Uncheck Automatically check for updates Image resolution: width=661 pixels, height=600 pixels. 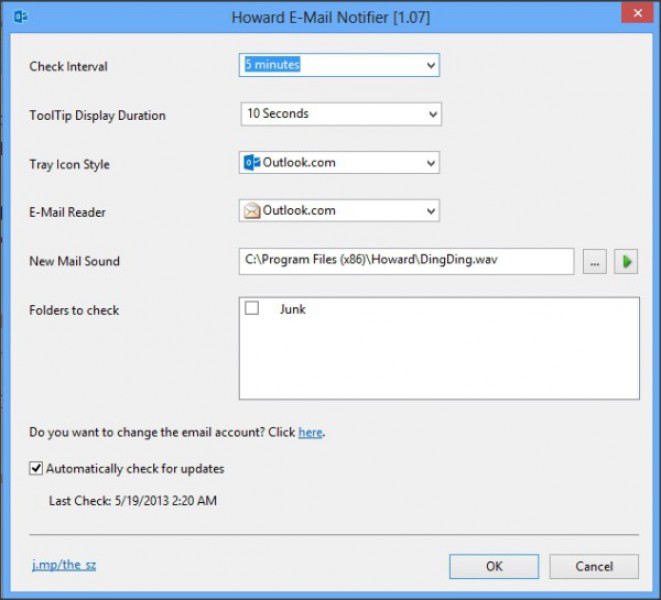37,468
